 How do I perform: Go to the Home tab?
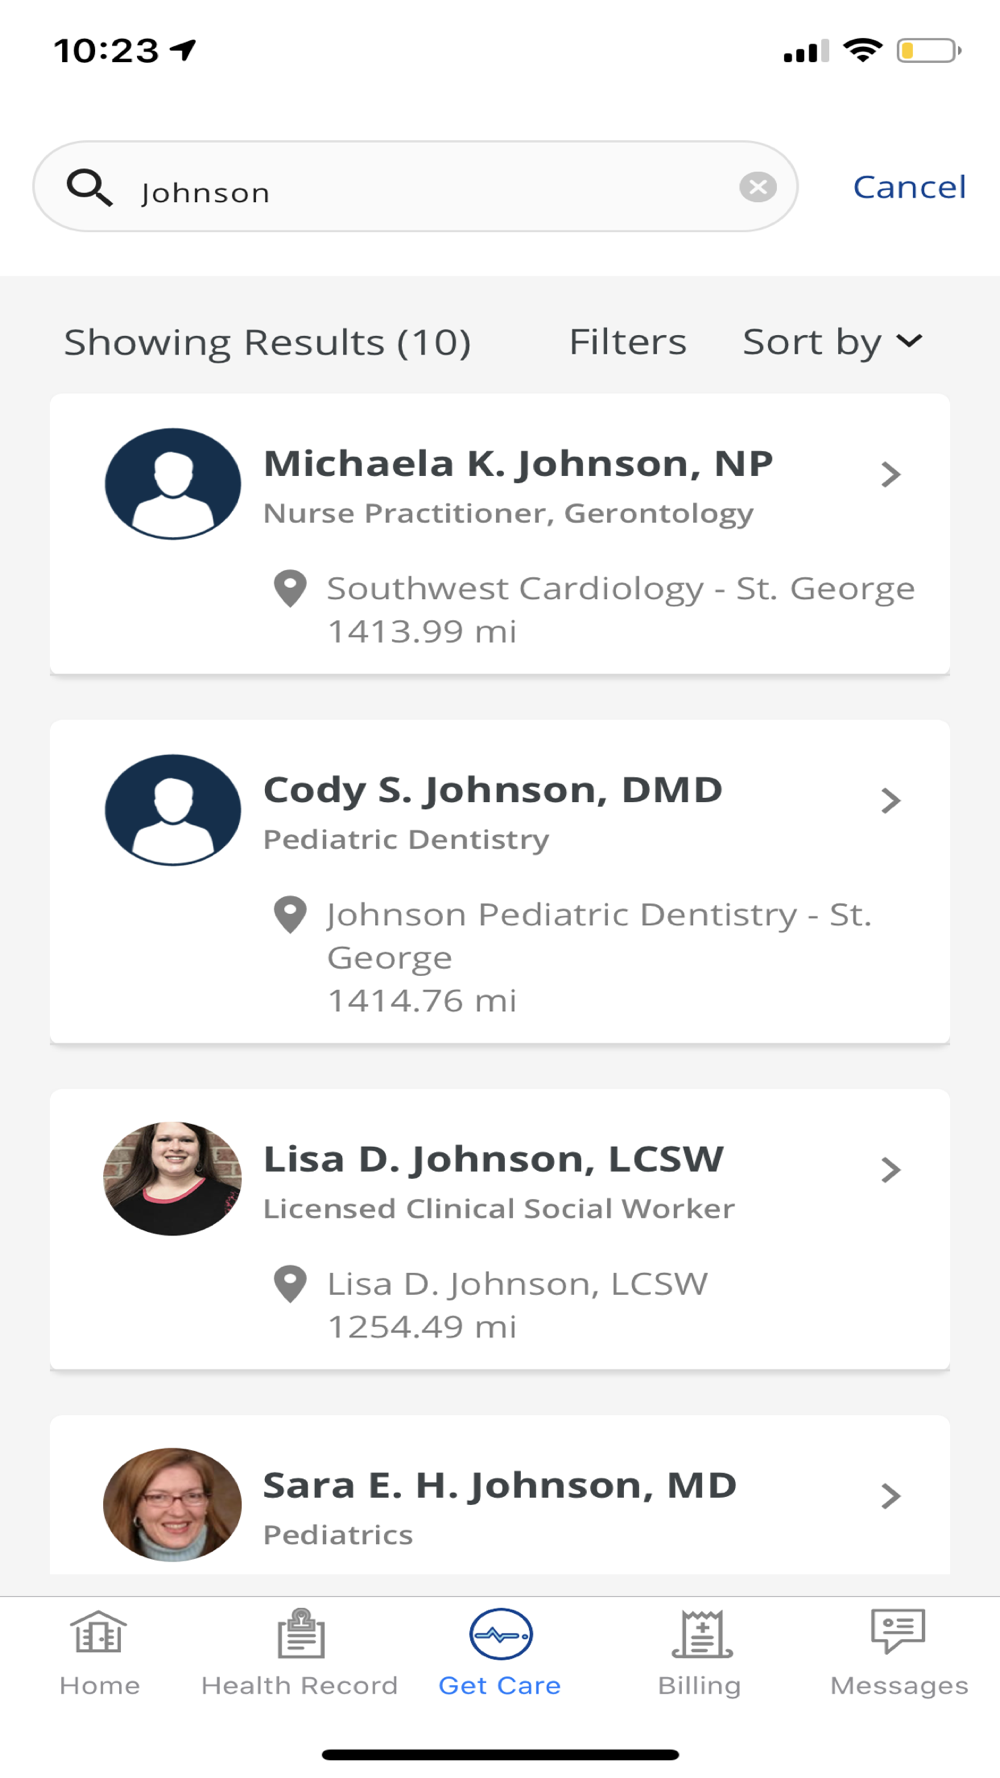[99, 1654]
